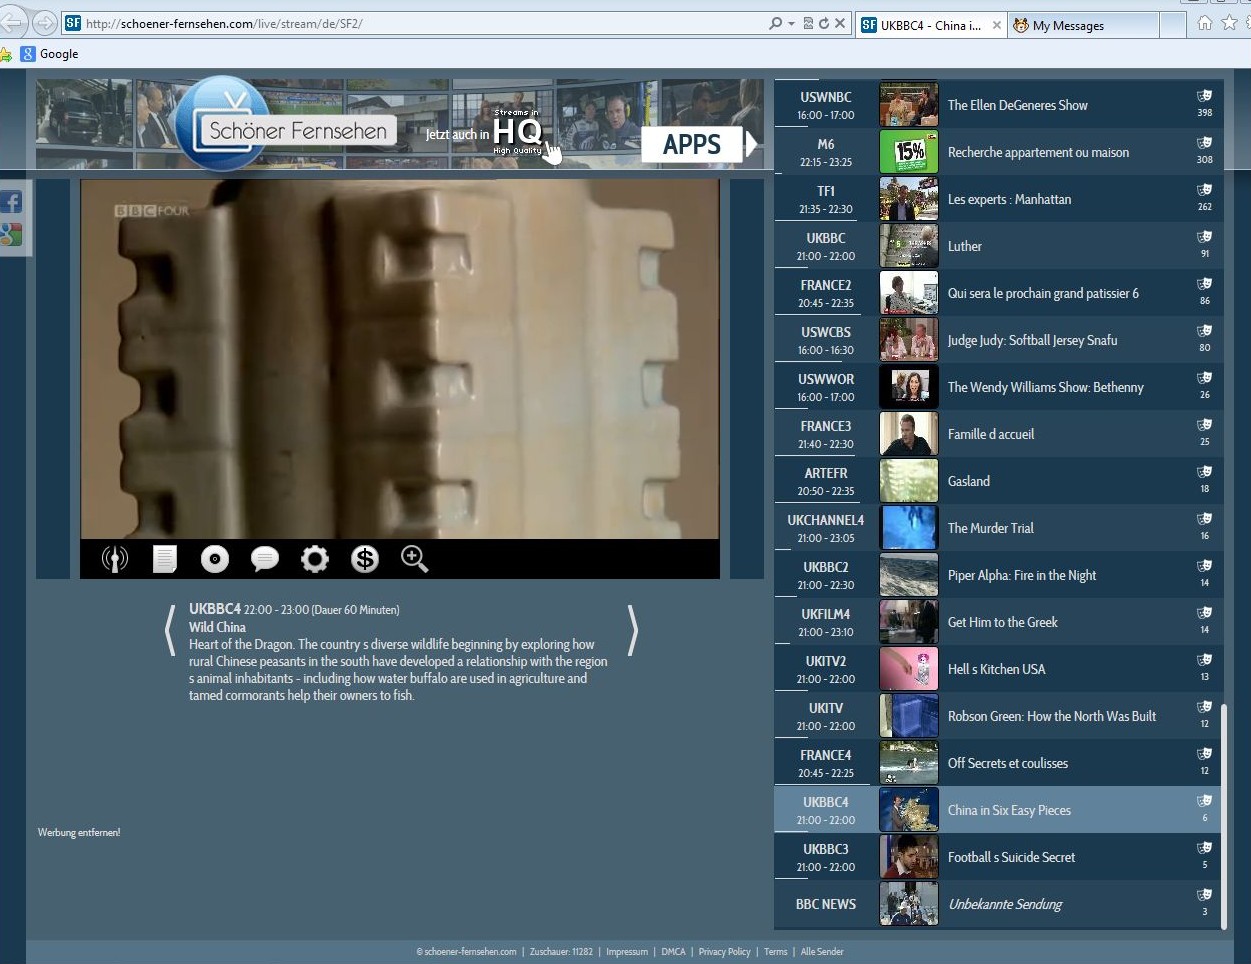Image resolution: width=1251 pixels, height=964 pixels.
Task: Click the record disc icon under the video
Action: 215,559
